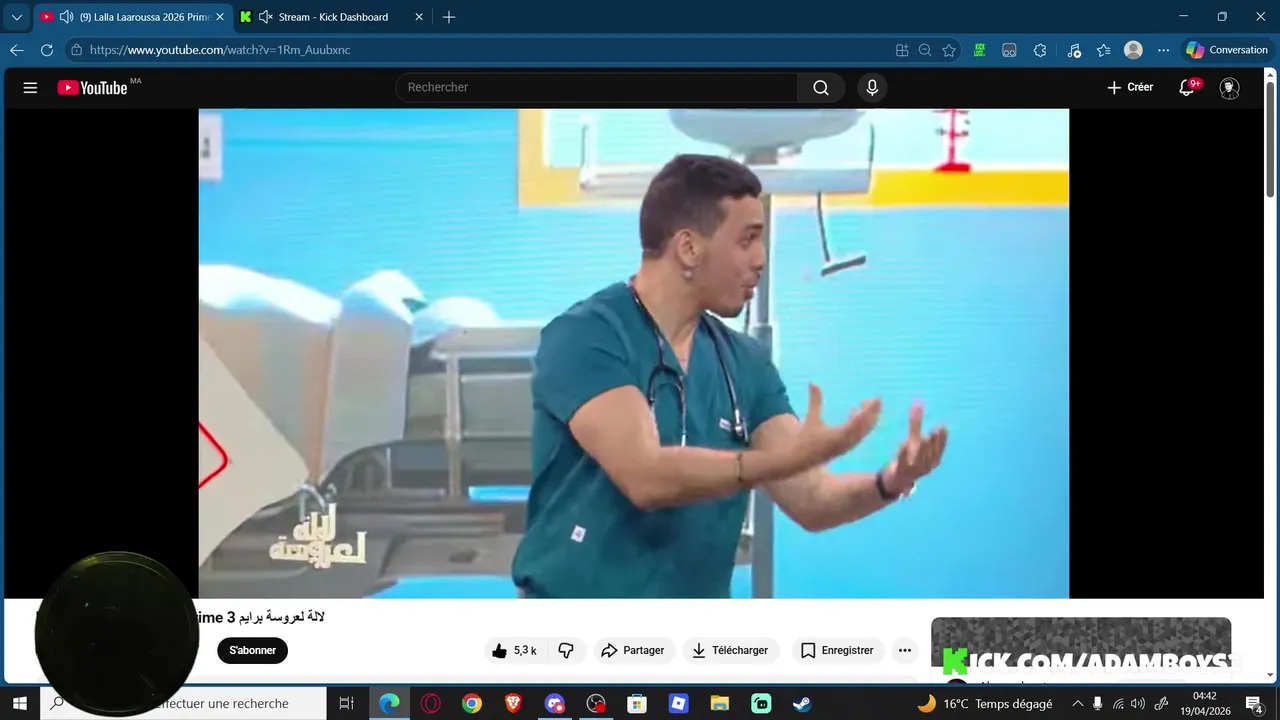
Task: Go back with the browser back arrow
Action: coord(17,50)
